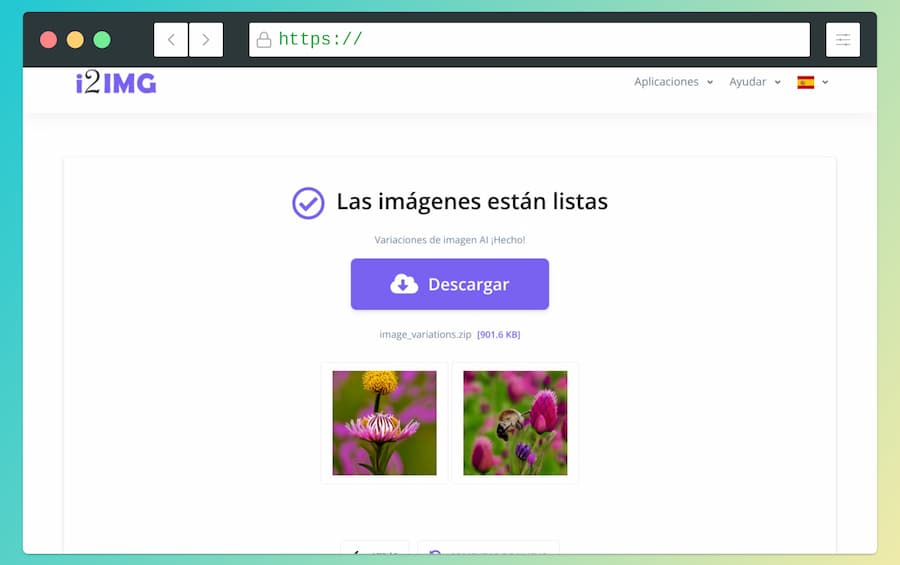900x565 pixels.
Task: Click the cloud download icon on Descargar
Action: 404,284
